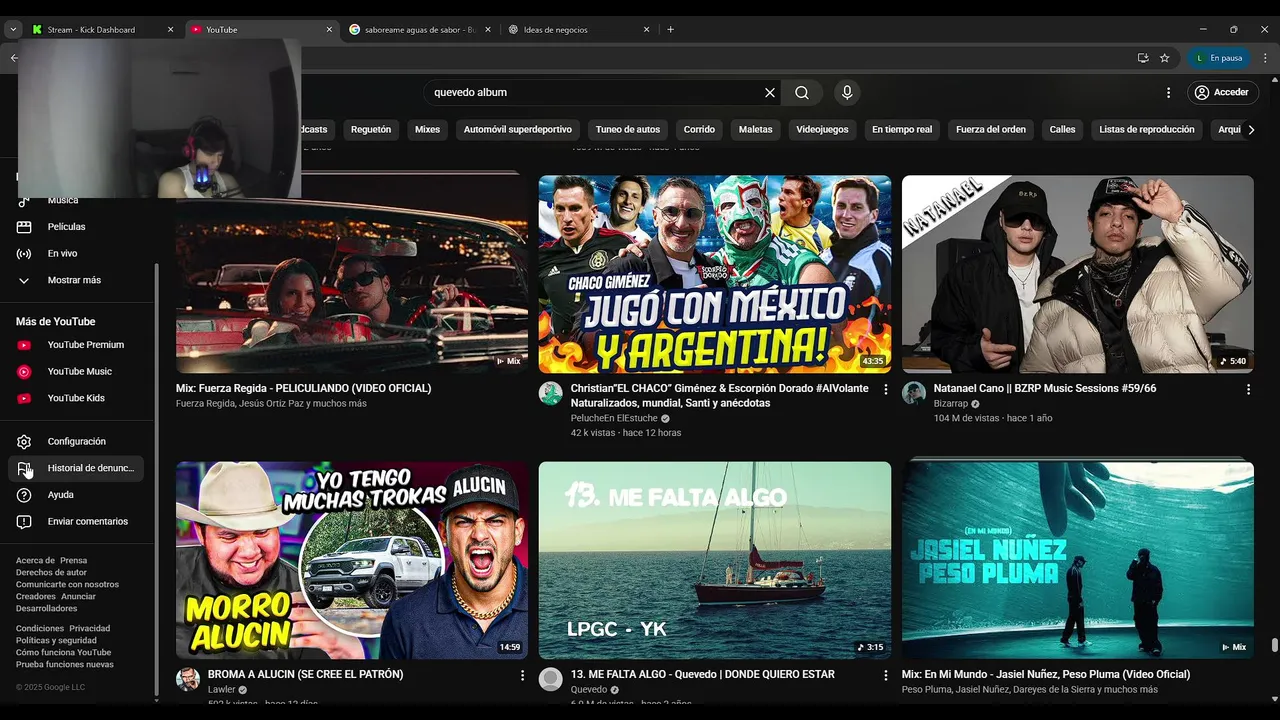Open Historial de denuncias in sidebar

coord(78,468)
